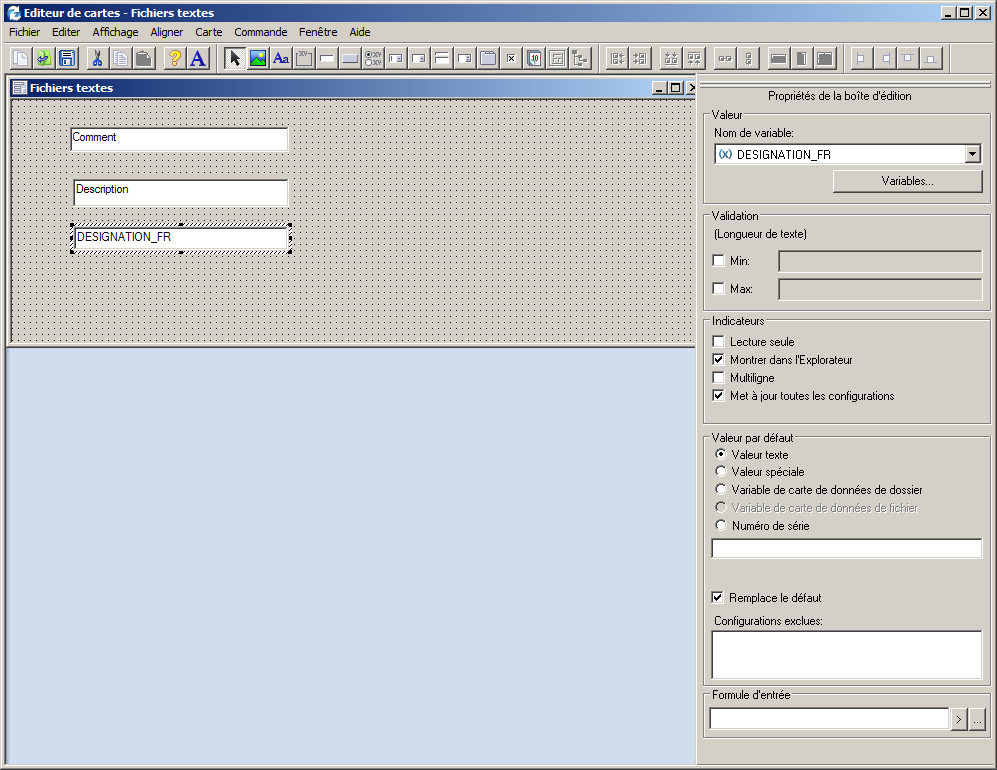
Task: Uncheck Montrer dans l'Explorateur
Action: (719, 359)
